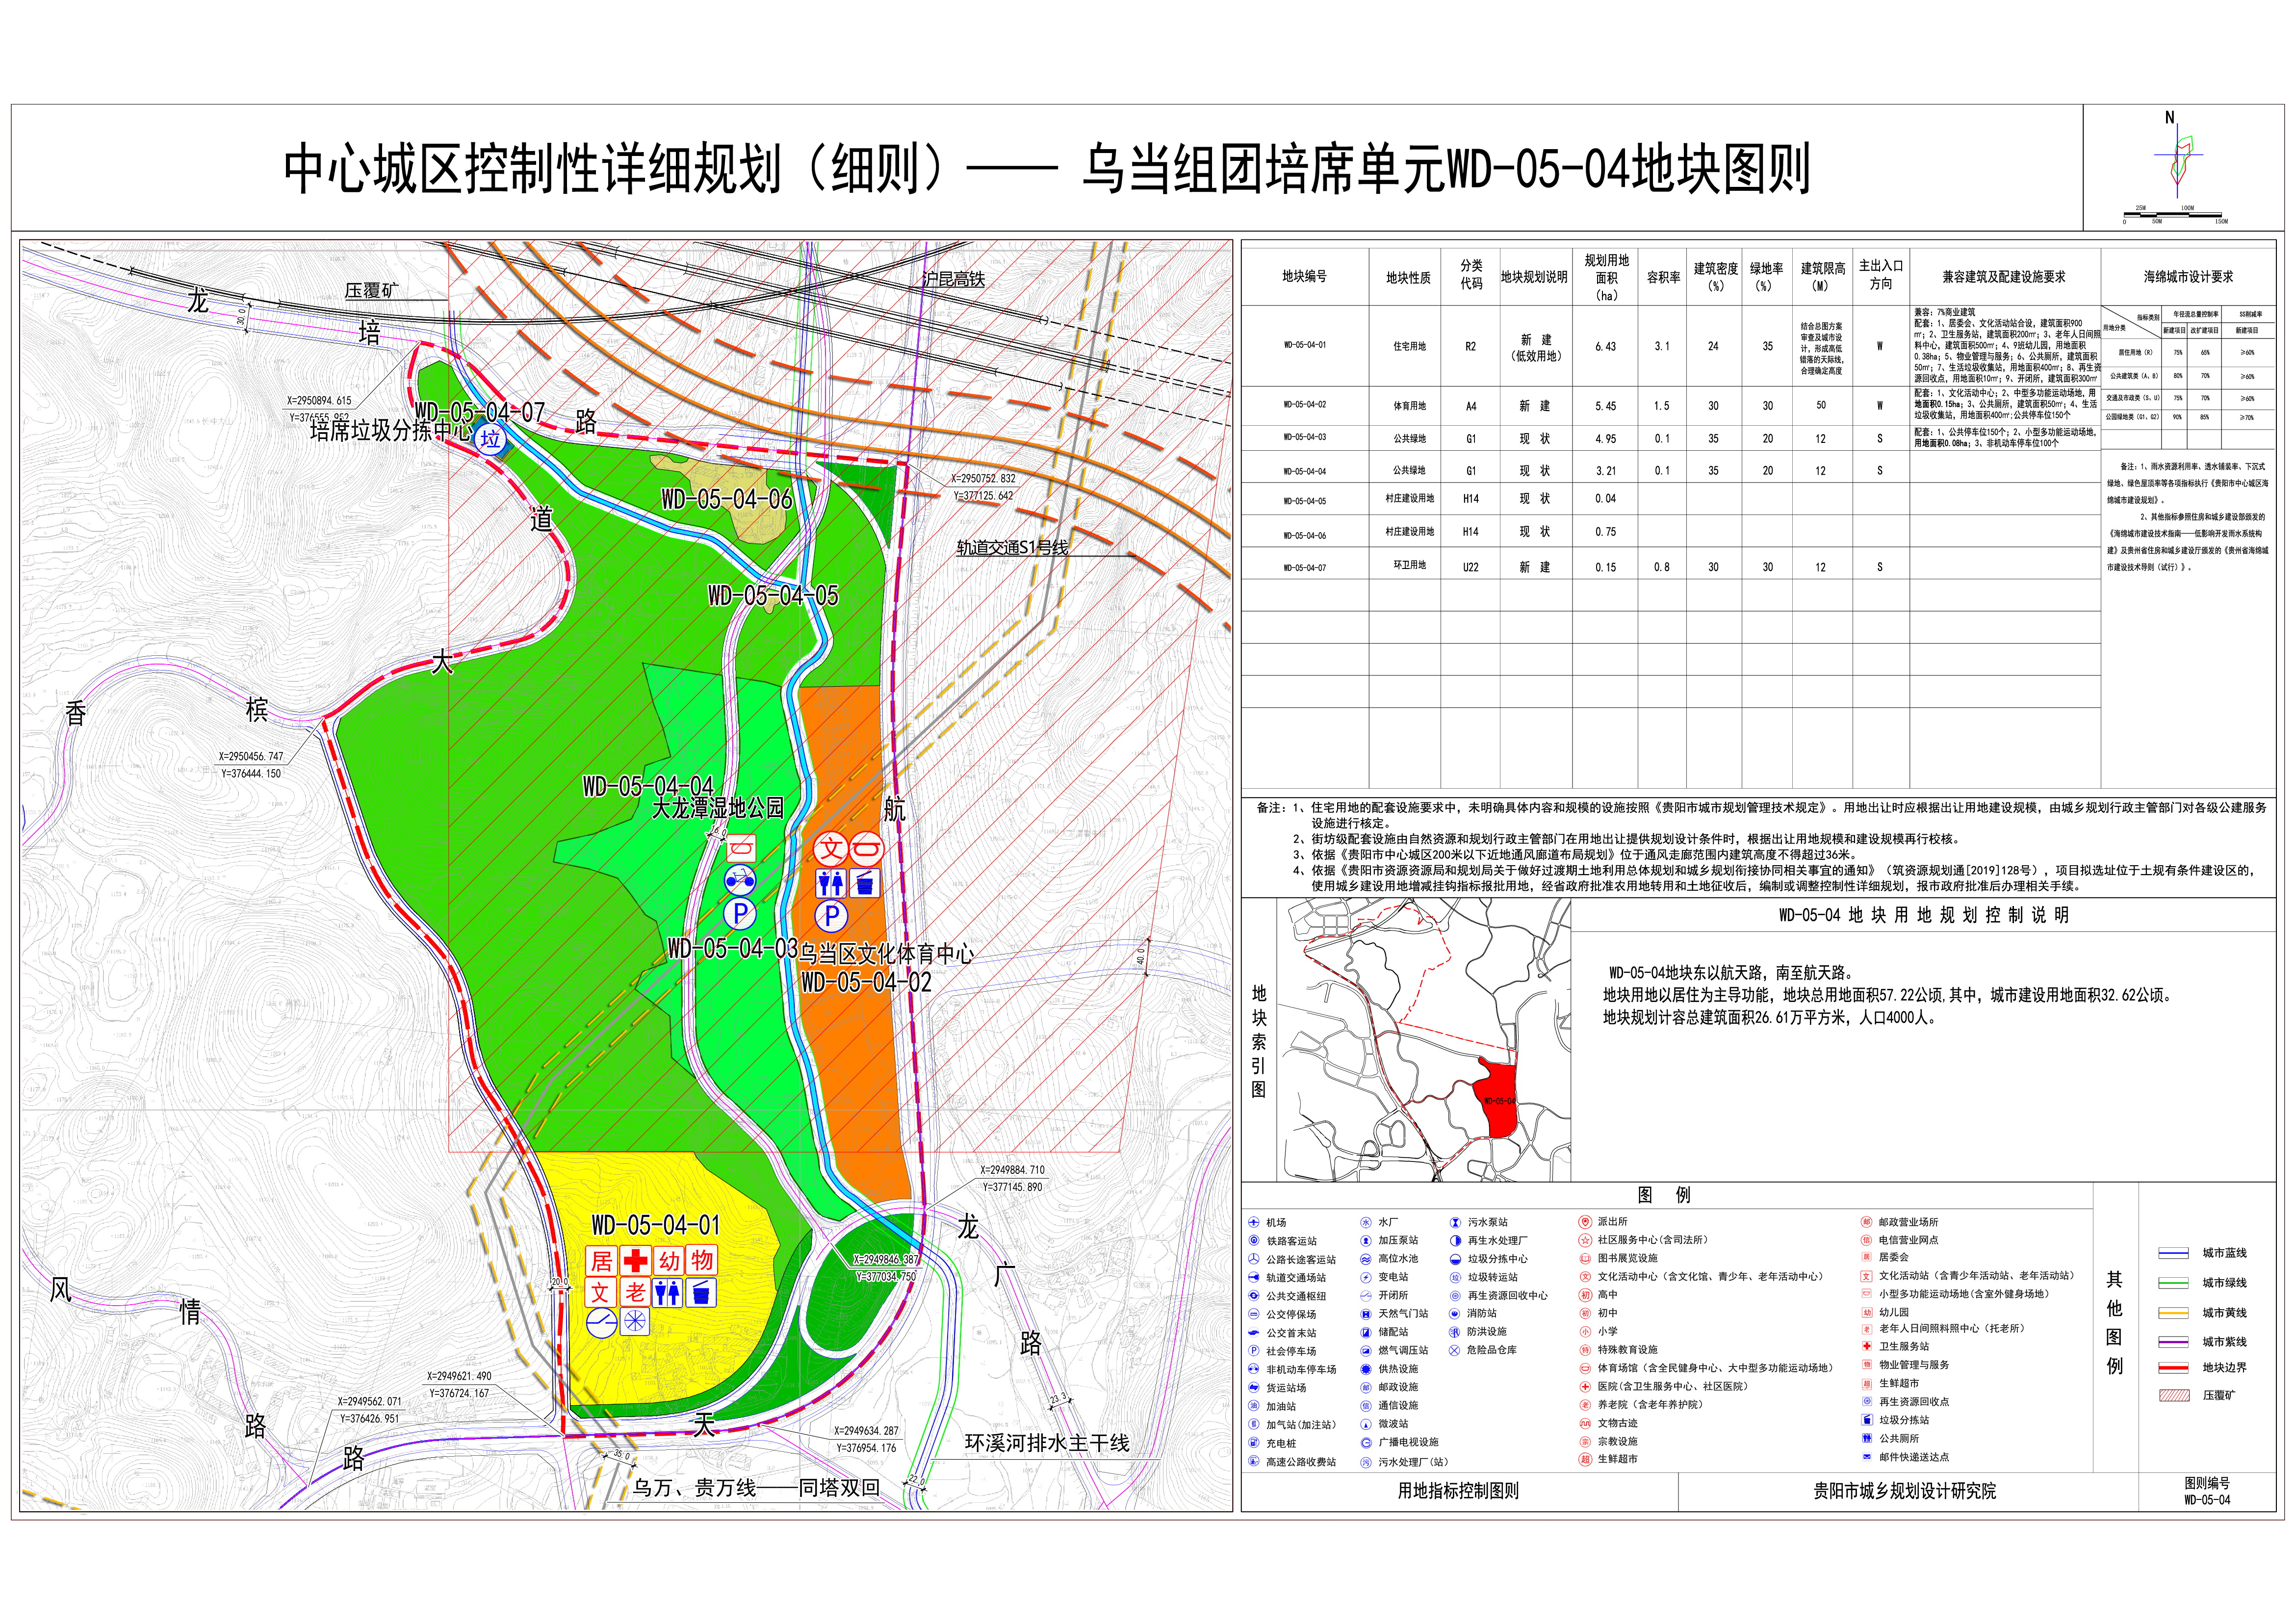Click the red circled 文 icon in the orange plot
This screenshot has width=2296, height=1624.
831,850
